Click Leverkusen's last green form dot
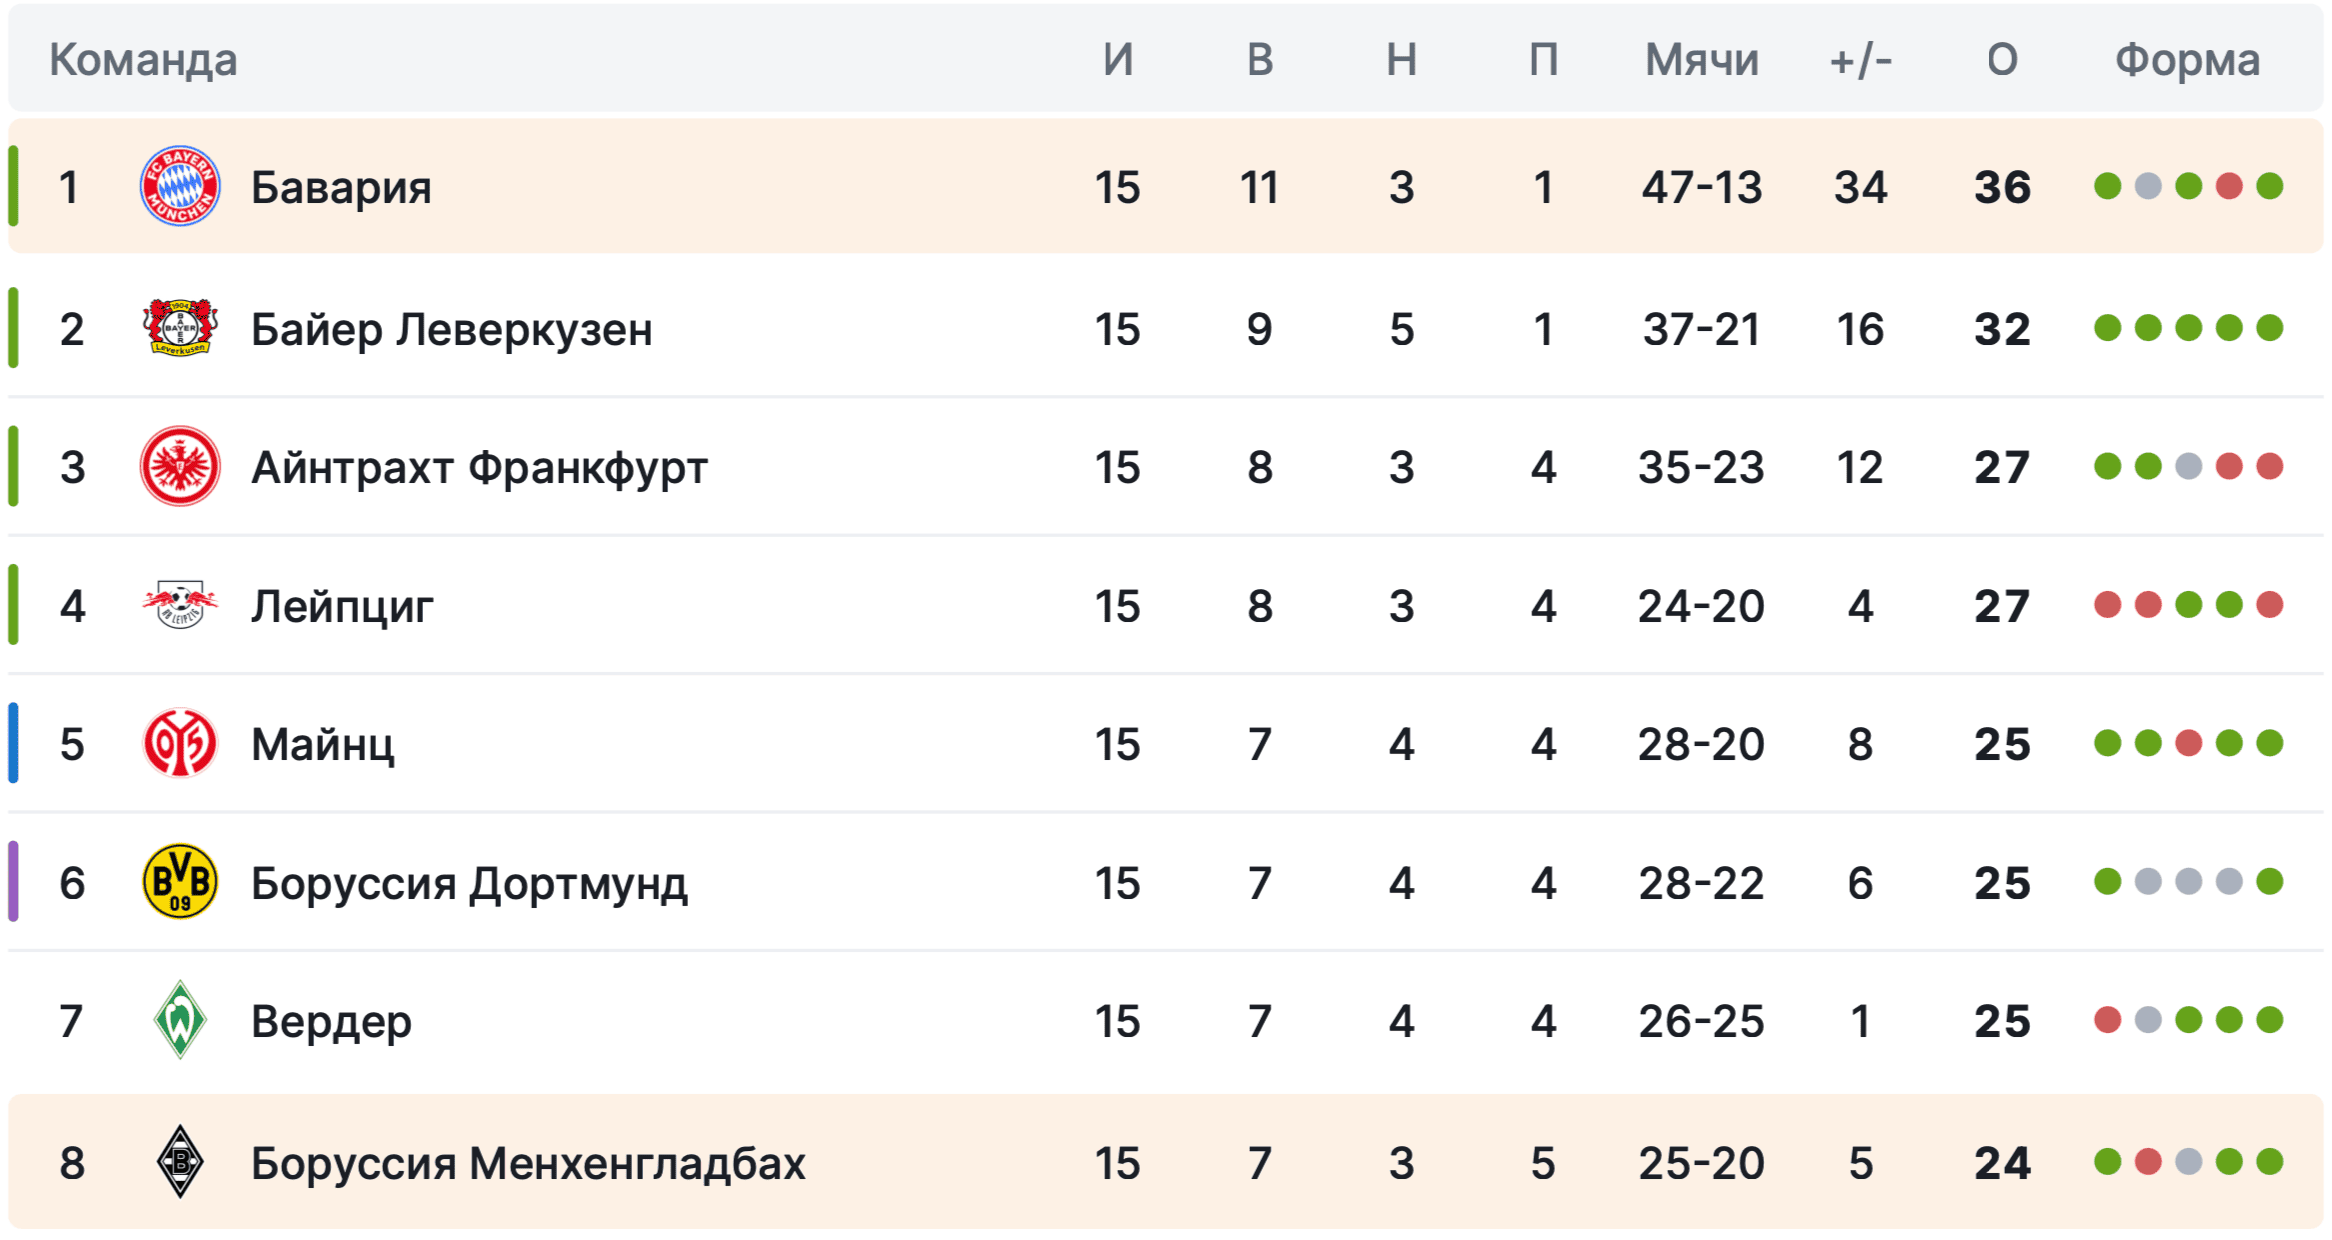 click(2270, 328)
